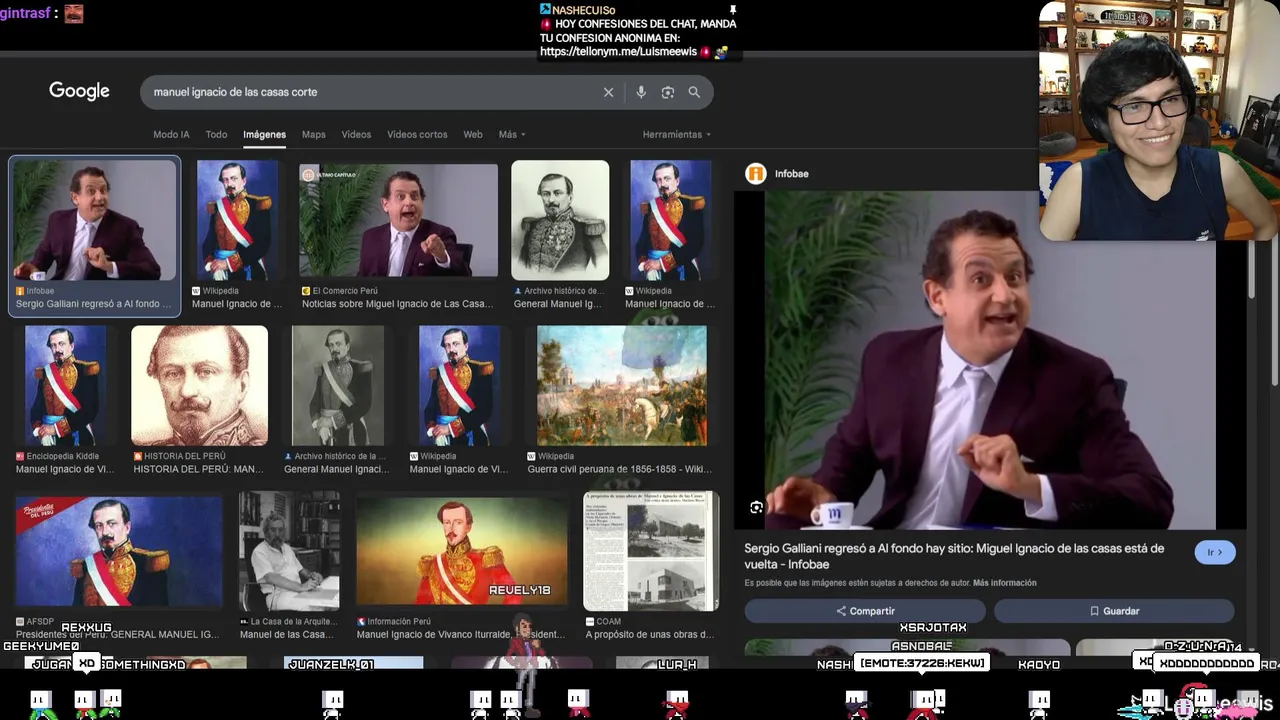Screen dimensions: 1280x720
Task: Open the HISTORIA DEL PERÚ sepia portrait result
Action: coord(199,385)
